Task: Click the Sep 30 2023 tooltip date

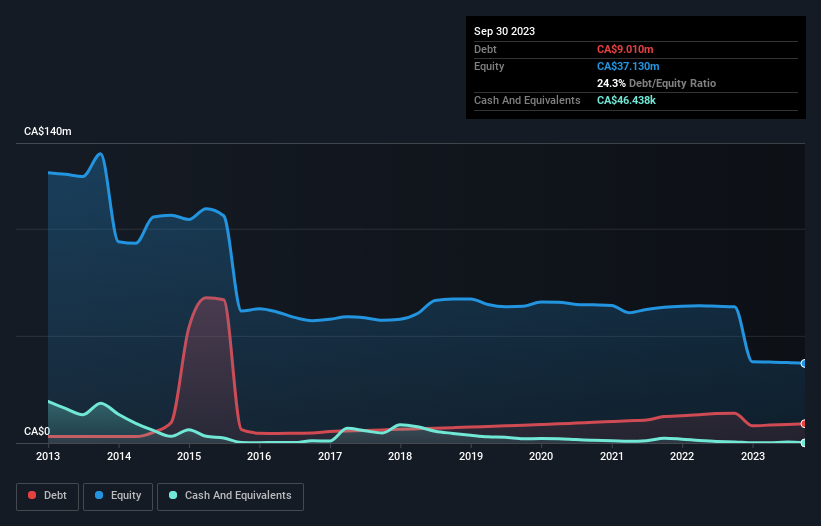Action: pos(504,31)
